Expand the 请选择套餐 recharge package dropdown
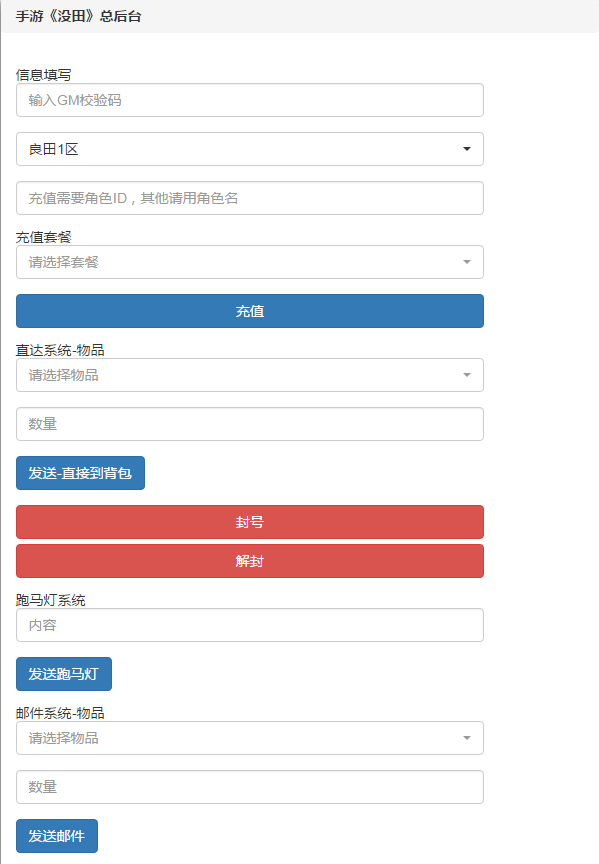 (x=250, y=262)
